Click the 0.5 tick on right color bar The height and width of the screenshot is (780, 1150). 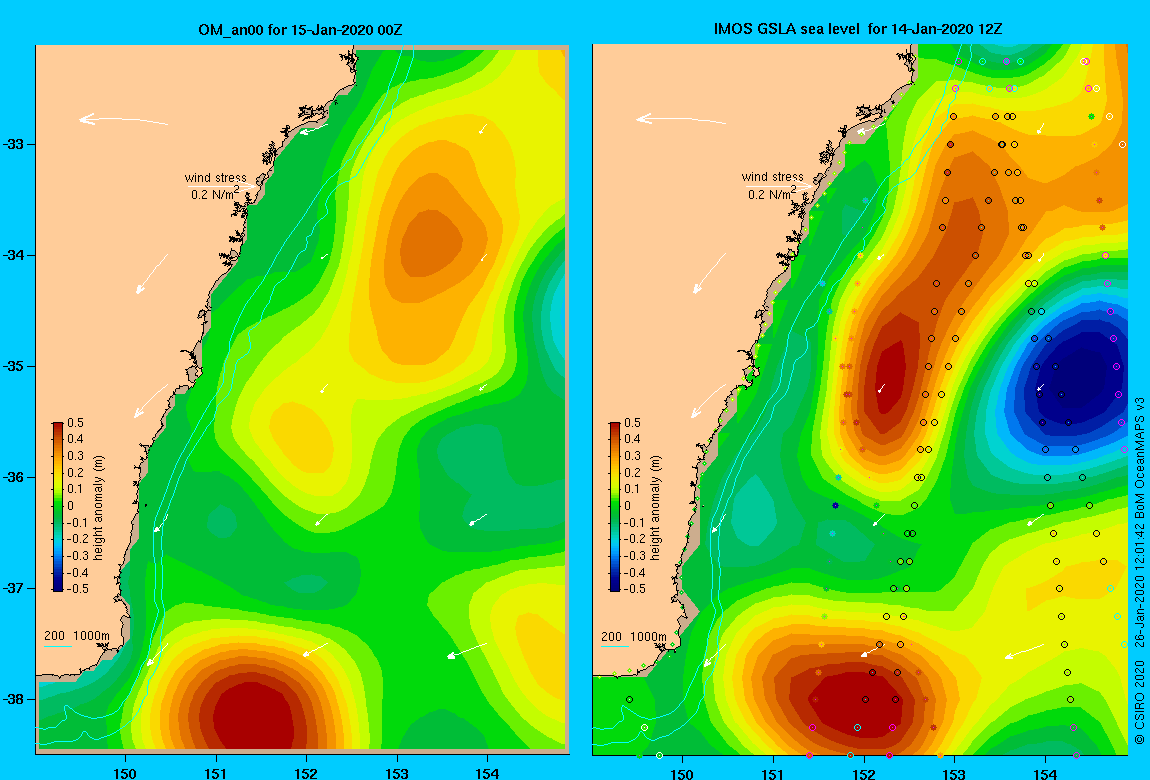point(633,423)
